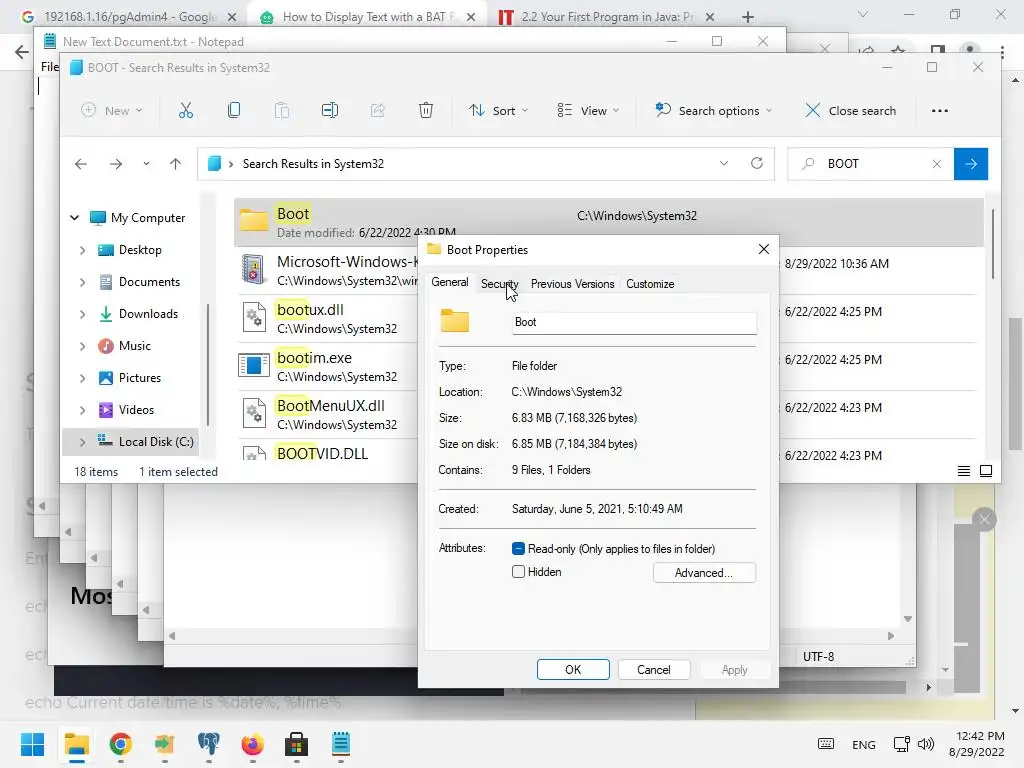Image resolution: width=1024 pixels, height=768 pixels.
Task: Open recent locations dropdown arrow
Action: point(146,164)
